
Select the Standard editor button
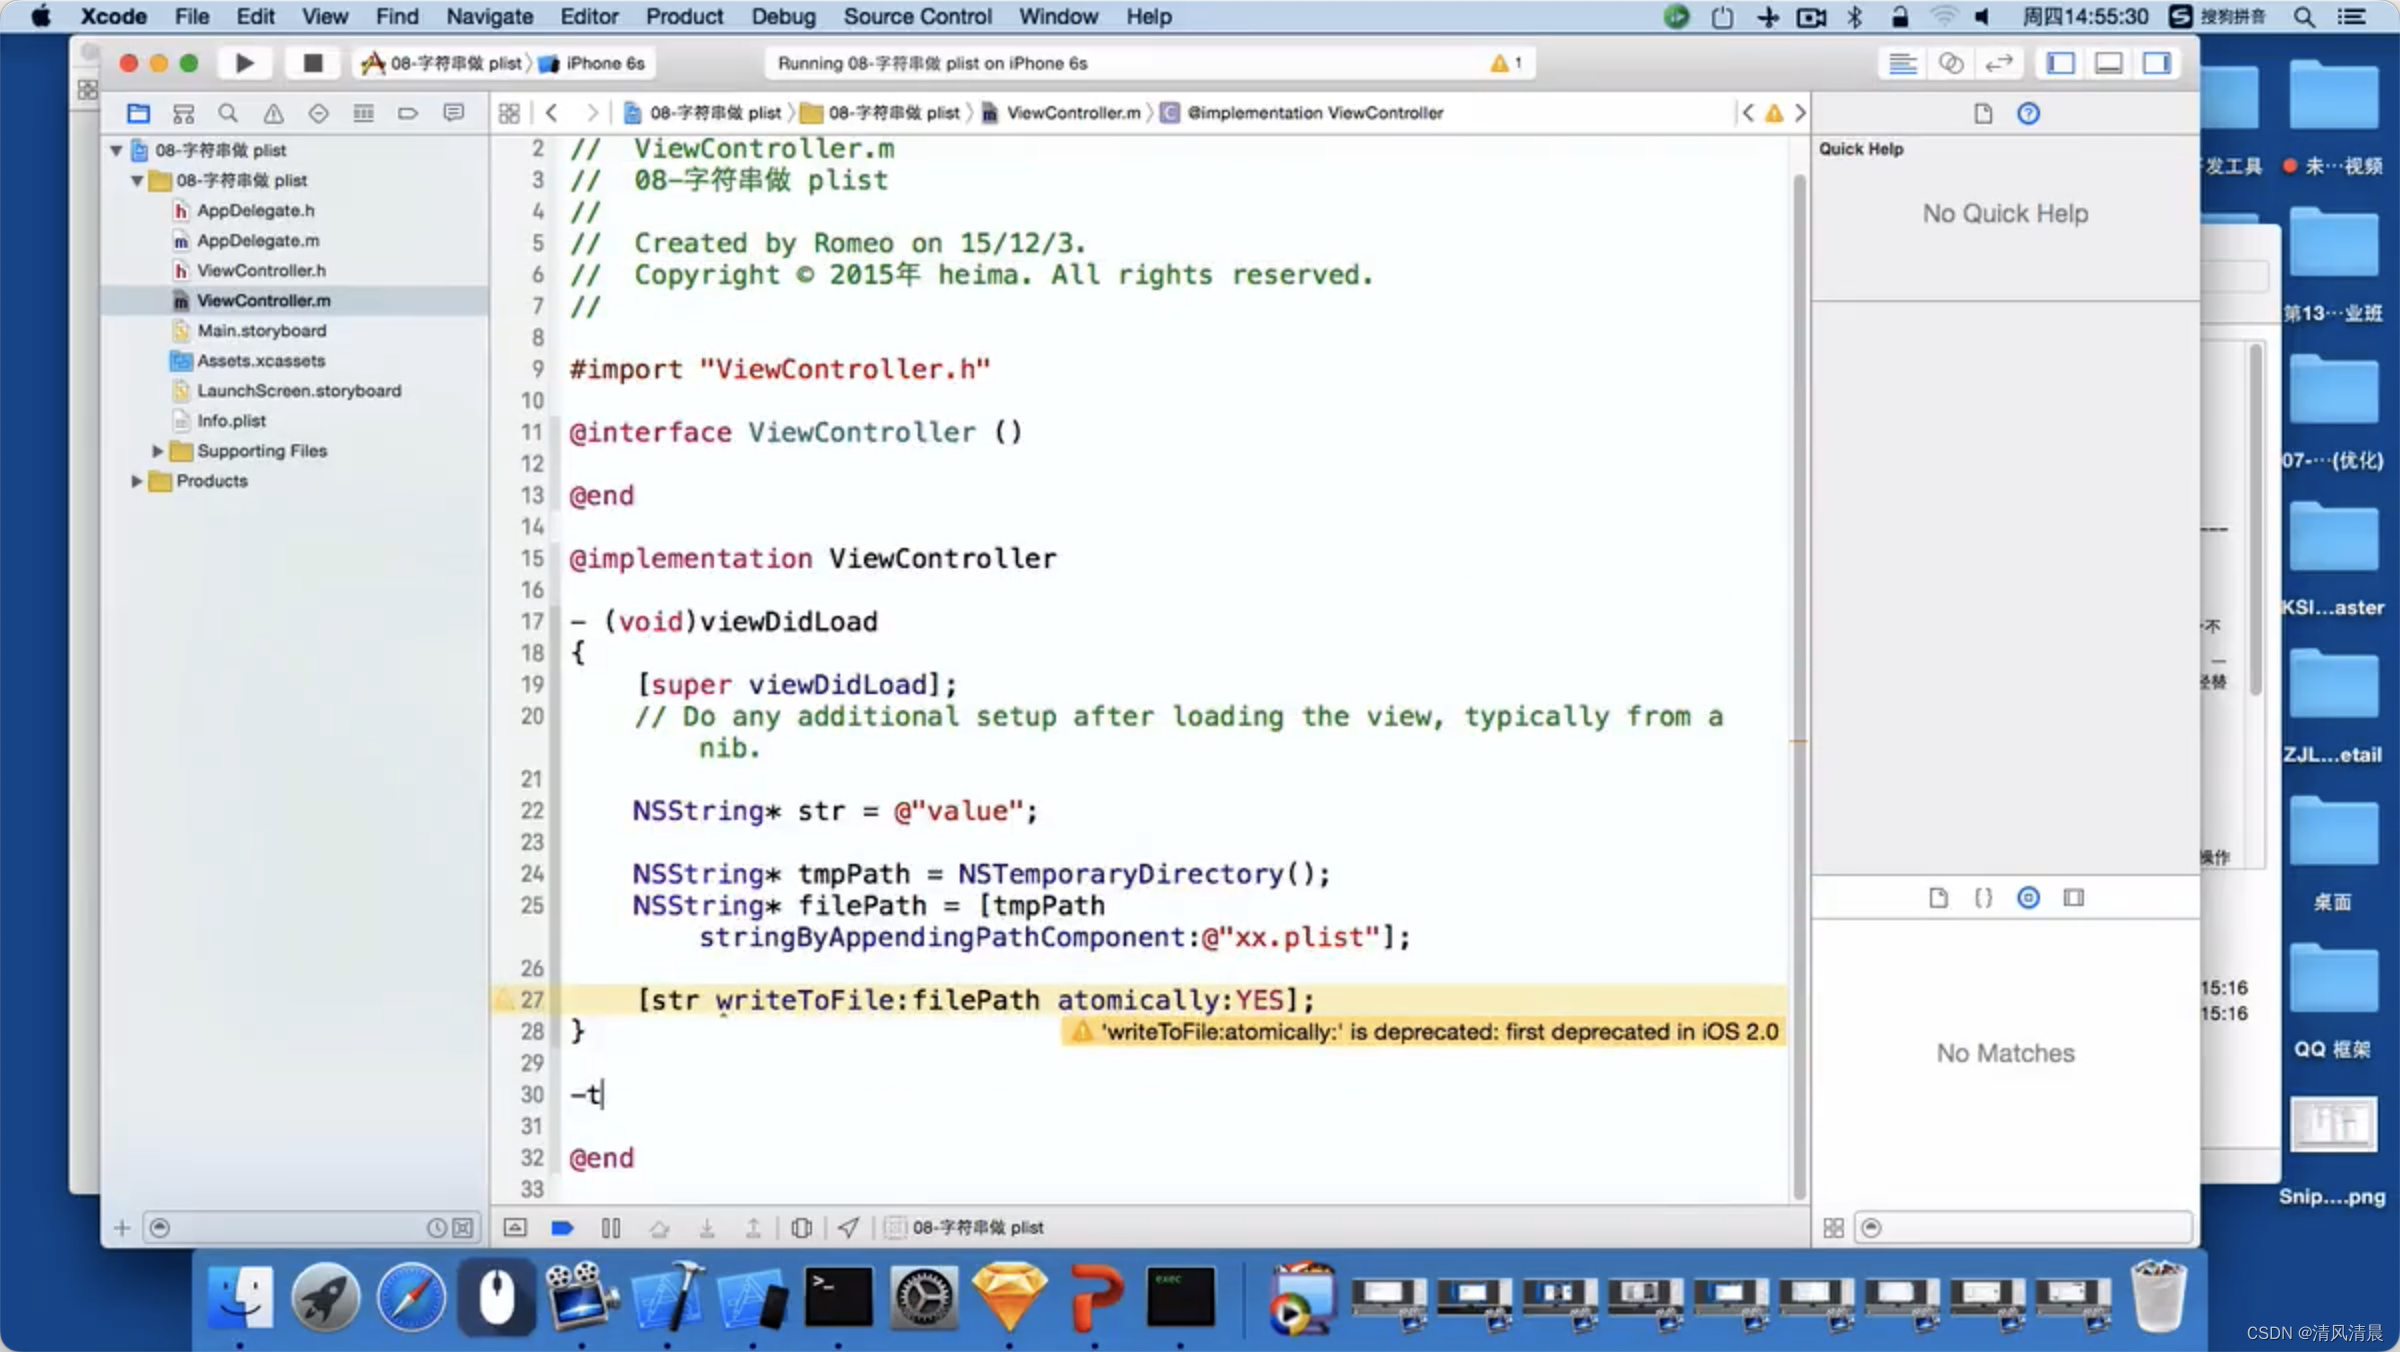pos(1902,63)
